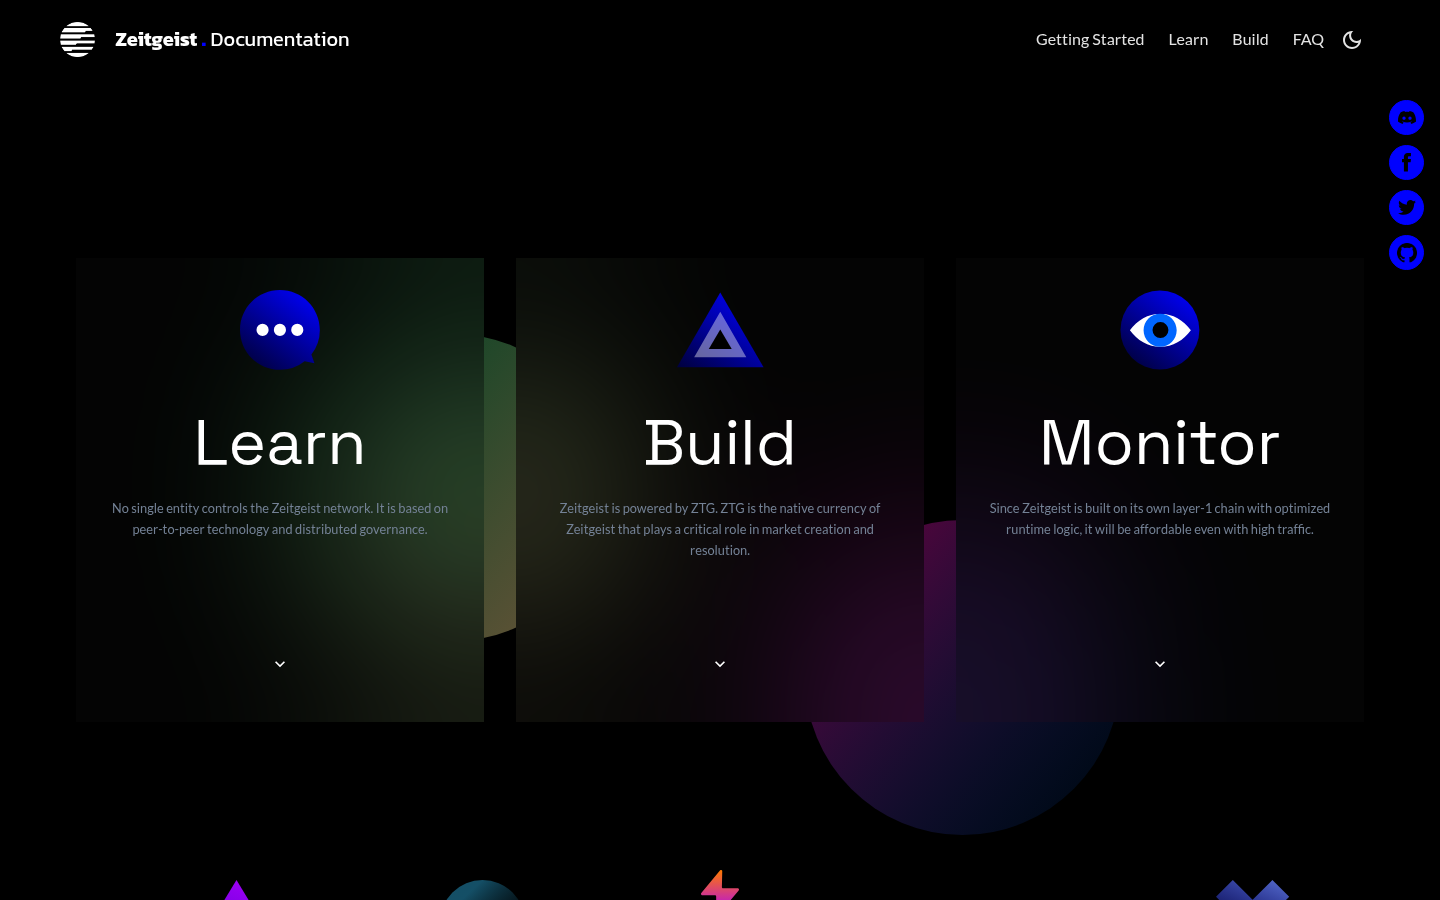The width and height of the screenshot is (1440, 900).
Task: Expand the chevron under the Build card
Action: click(x=720, y=664)
